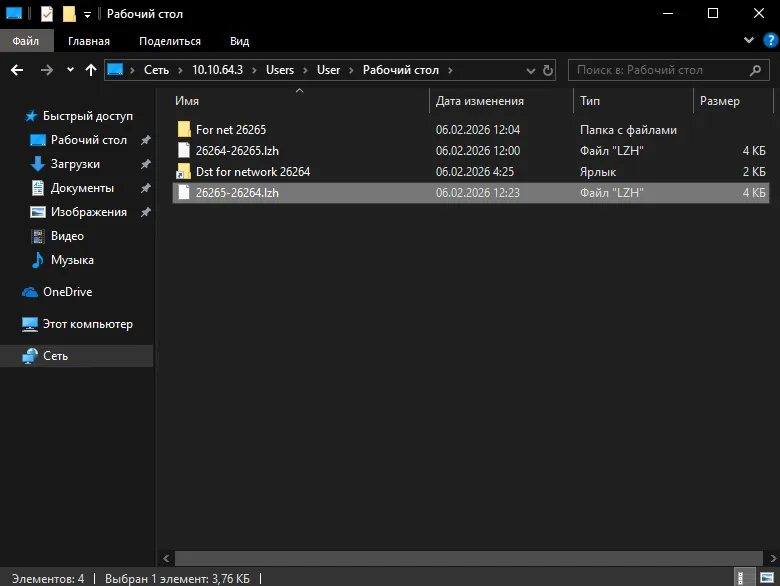Go back with the left arrow
Screen dimensions: 780x586
[x=17, y=70]
